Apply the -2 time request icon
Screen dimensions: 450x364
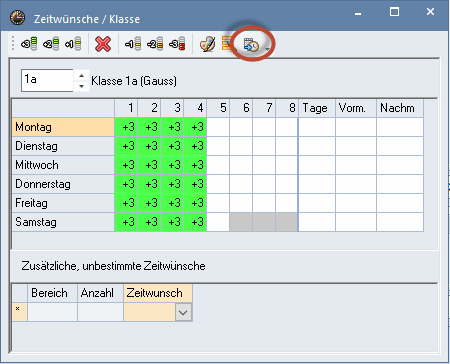pyautogui.click(x=155, y=44)
